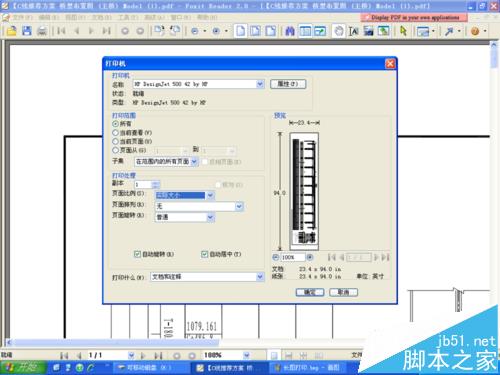The width and height of the screenshot is (500, 375).
Task: Click the 确定 (OK) button
Action: coord(310,292)
